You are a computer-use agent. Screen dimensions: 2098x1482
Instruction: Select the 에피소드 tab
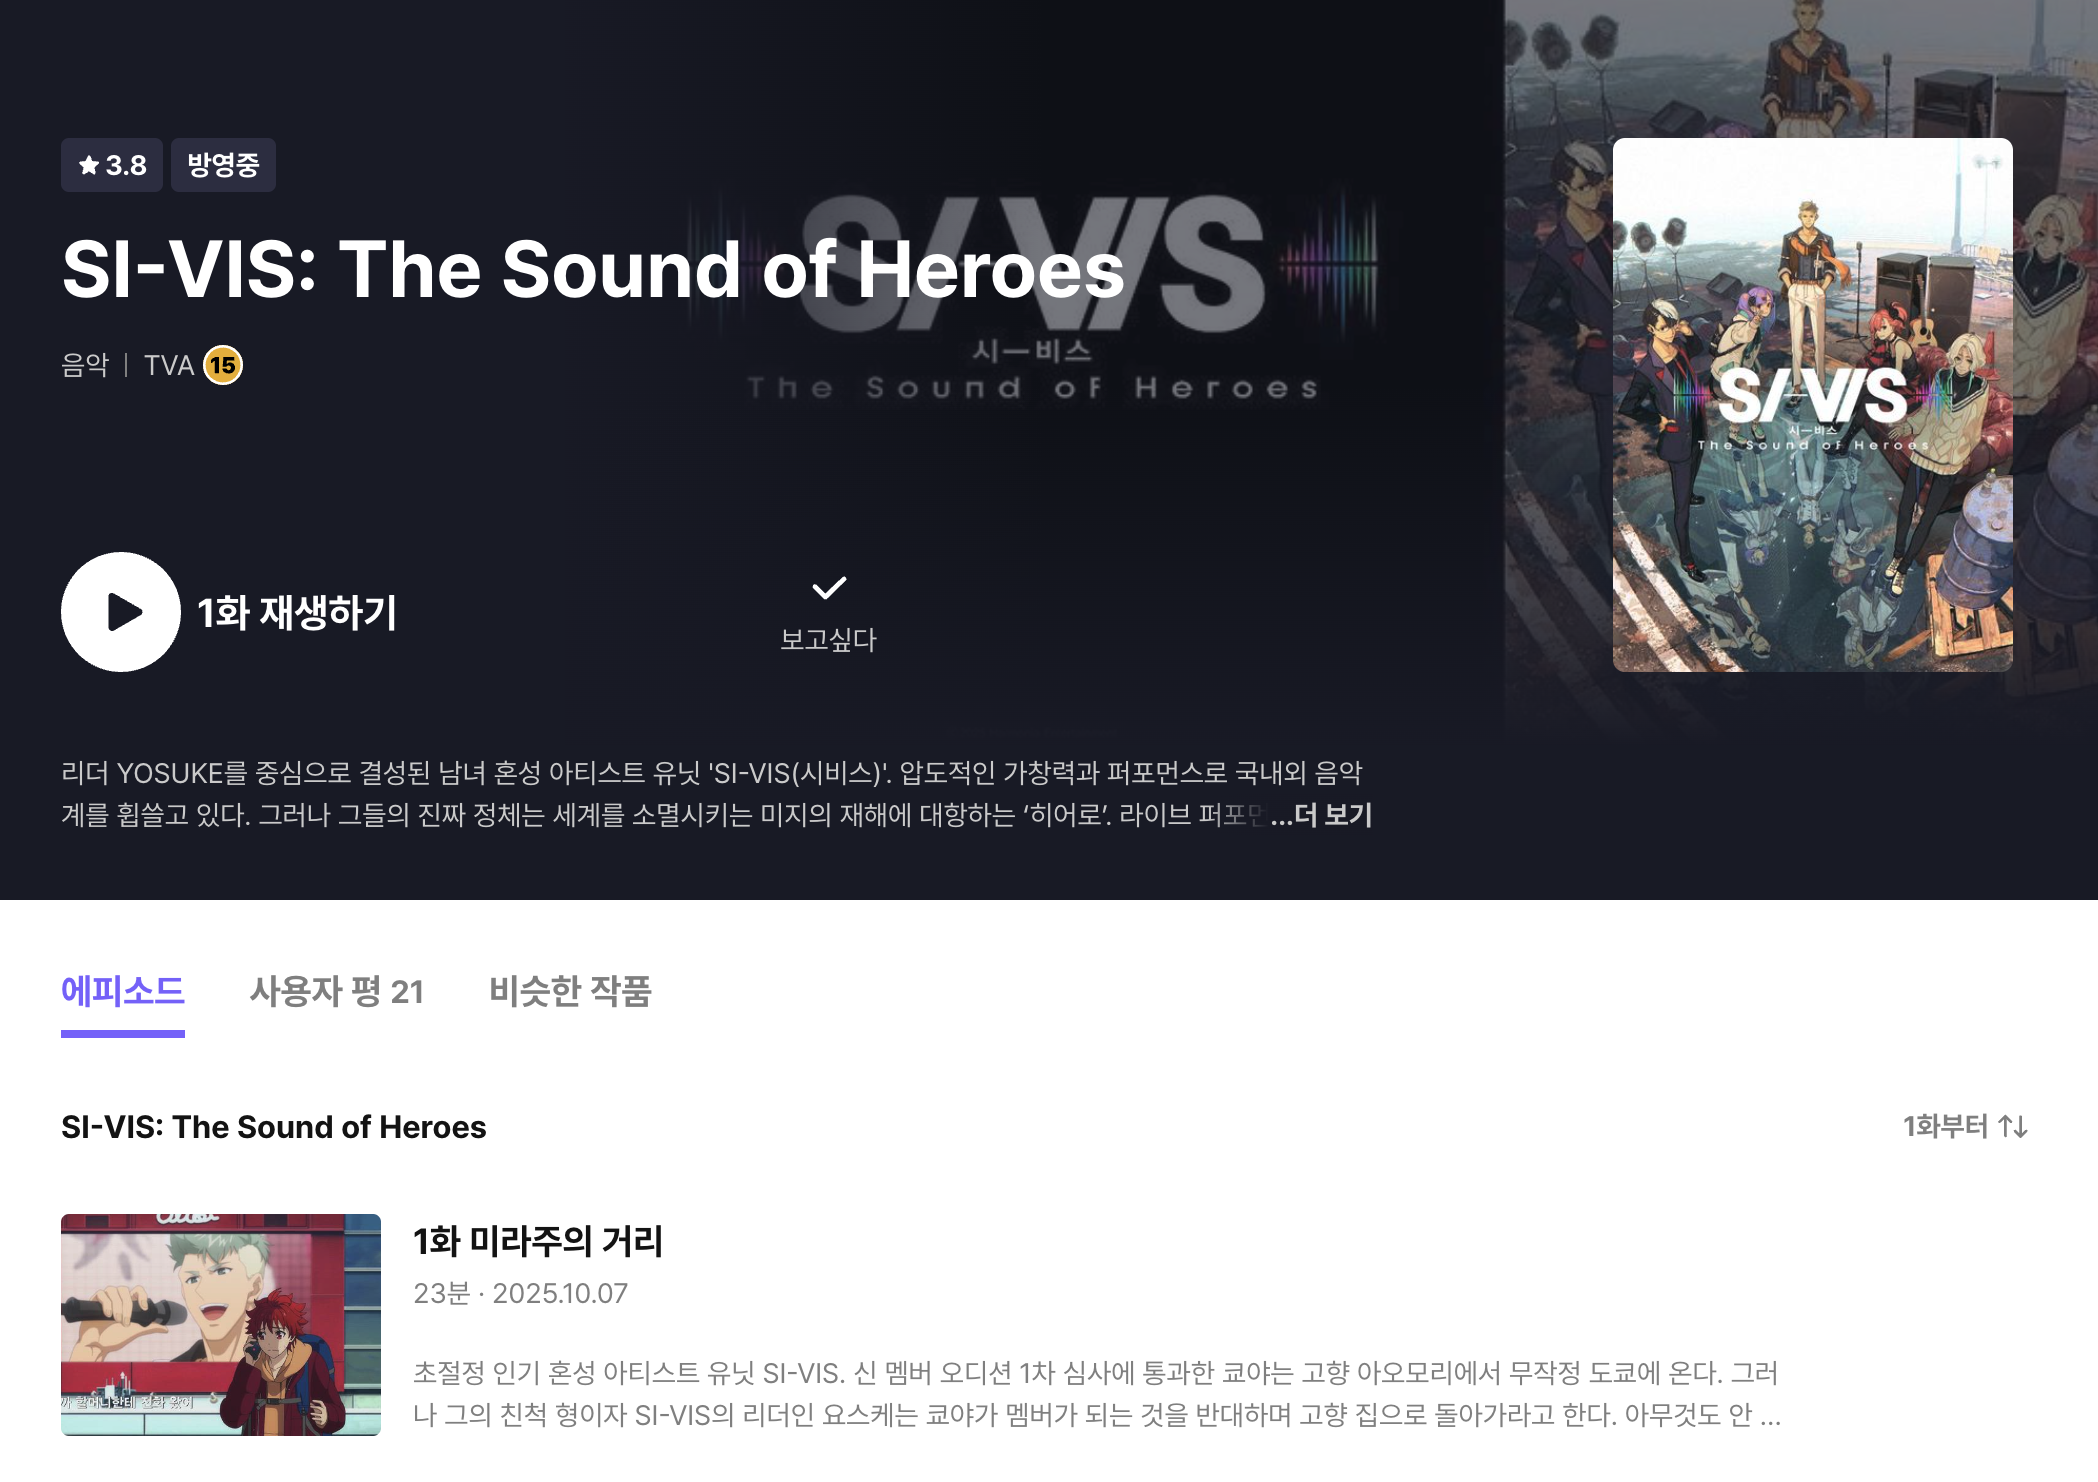(123, 991)
